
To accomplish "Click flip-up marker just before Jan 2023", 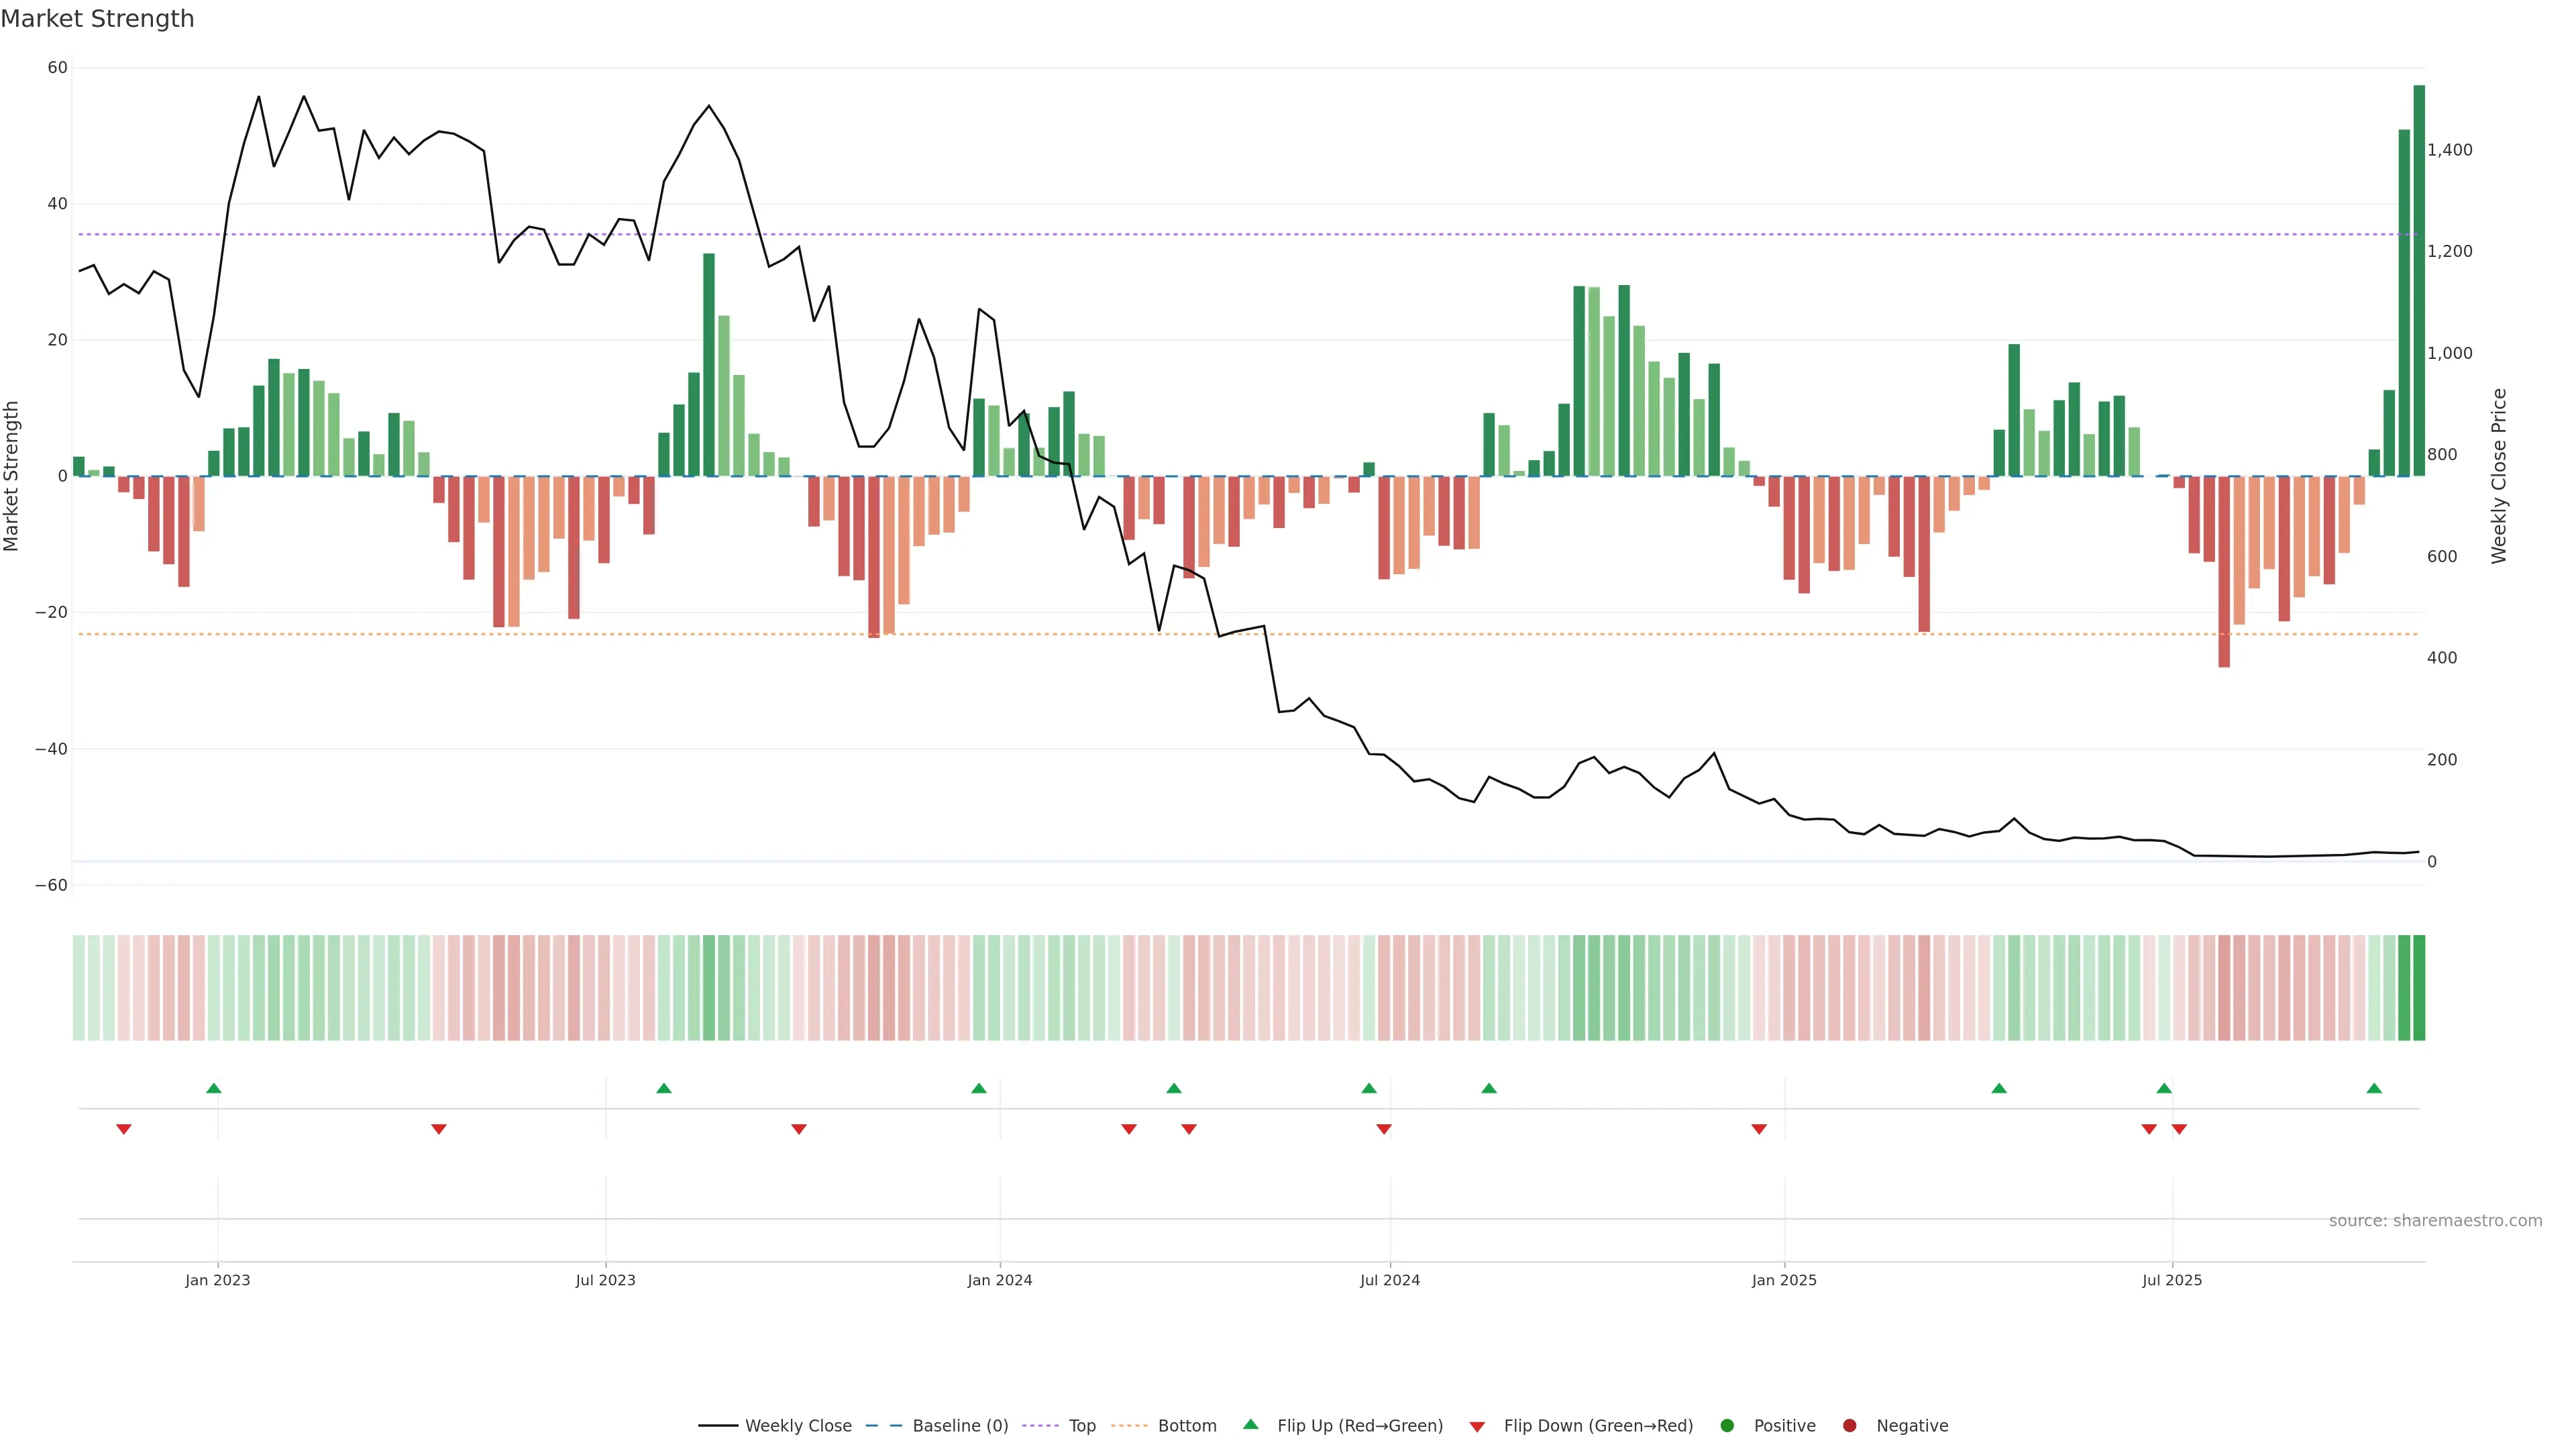I will coord(213,1088).
